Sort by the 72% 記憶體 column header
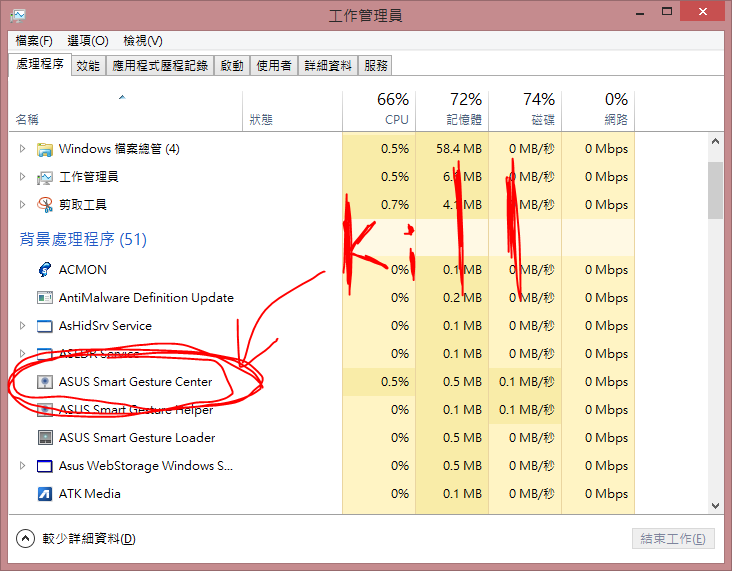Viewport: 732px width, 571px height. (x=452, y=111)
